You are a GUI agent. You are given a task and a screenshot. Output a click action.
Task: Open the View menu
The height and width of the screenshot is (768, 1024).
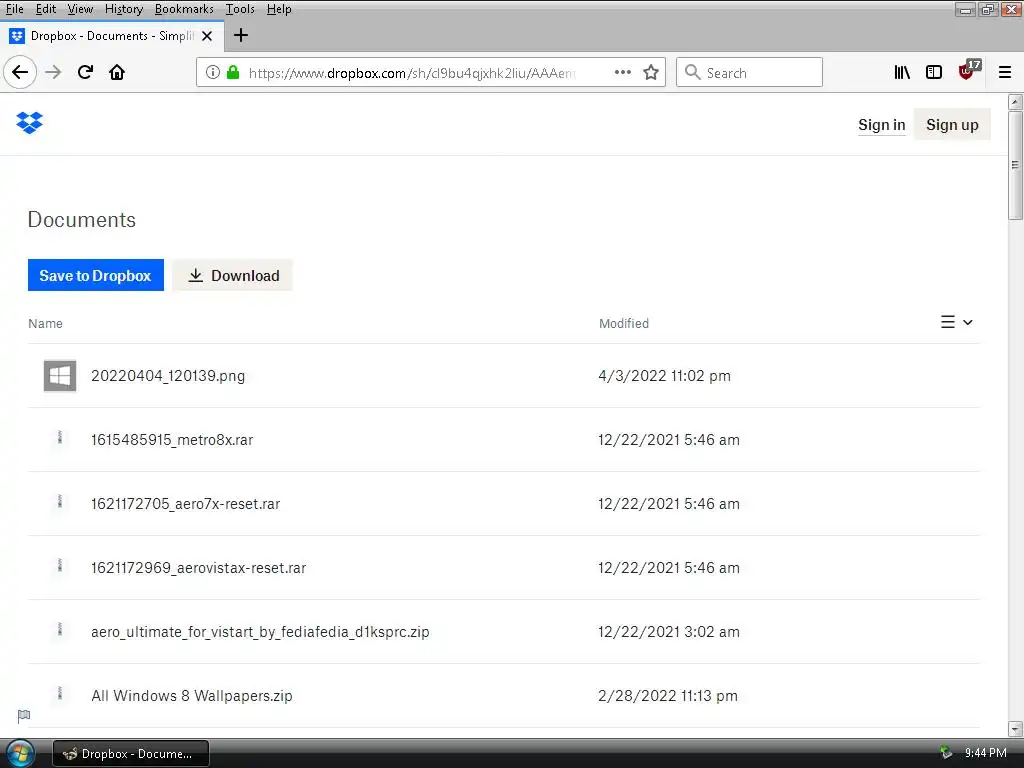pos(80,9)
